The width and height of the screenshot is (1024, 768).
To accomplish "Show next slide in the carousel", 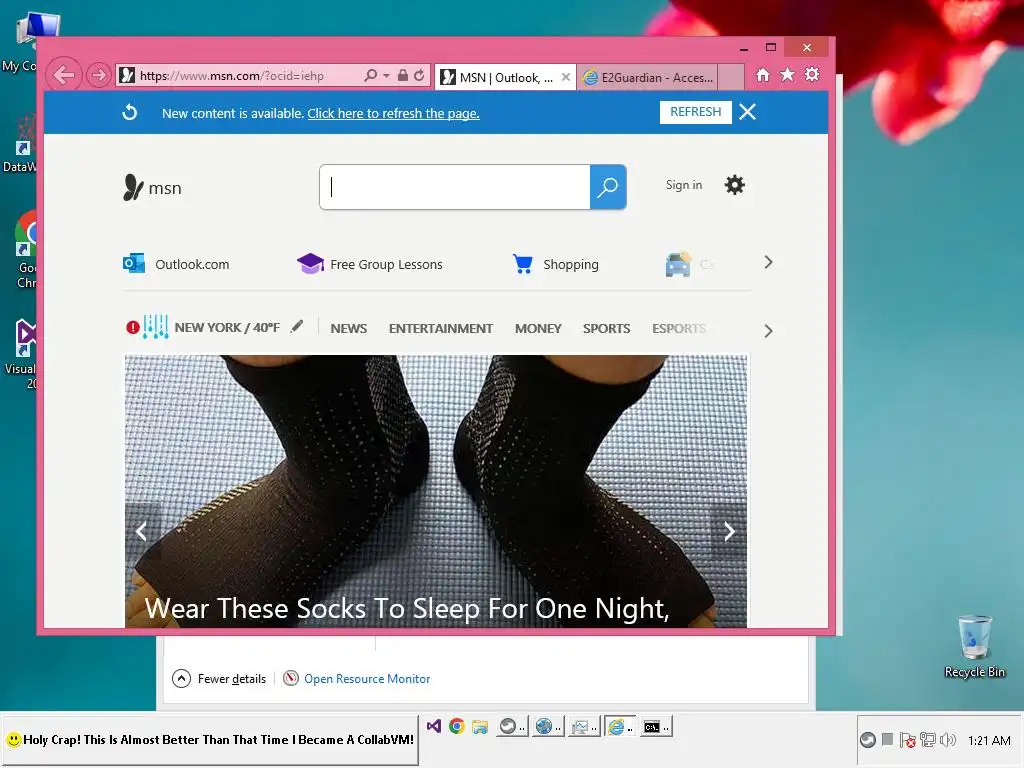I will [x=729, y=532].
